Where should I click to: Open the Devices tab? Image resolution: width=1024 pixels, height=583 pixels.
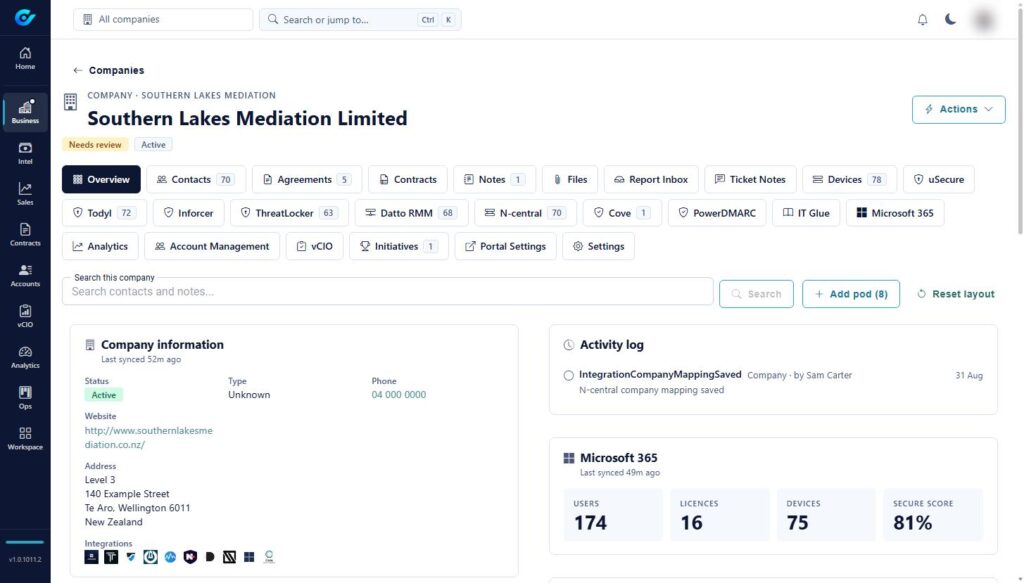pyautogui.click(x=850, y=180)
